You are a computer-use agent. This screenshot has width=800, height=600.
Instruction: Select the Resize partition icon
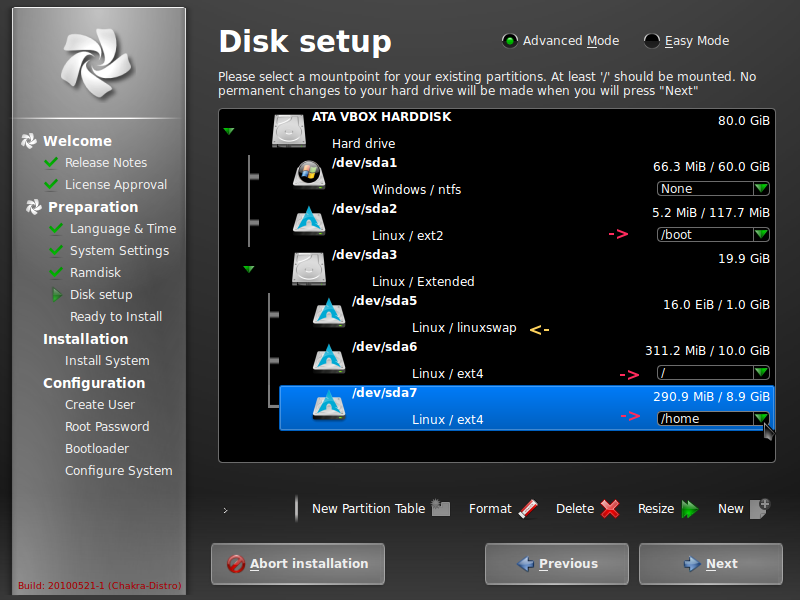point(691,508)
